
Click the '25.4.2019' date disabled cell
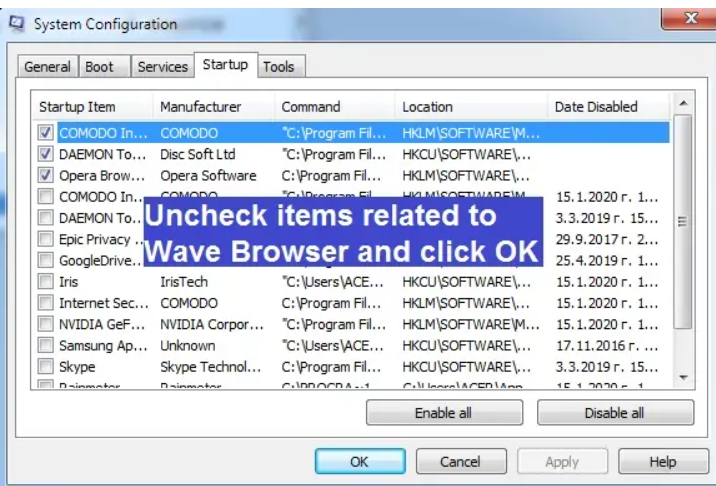click(607, 261)
